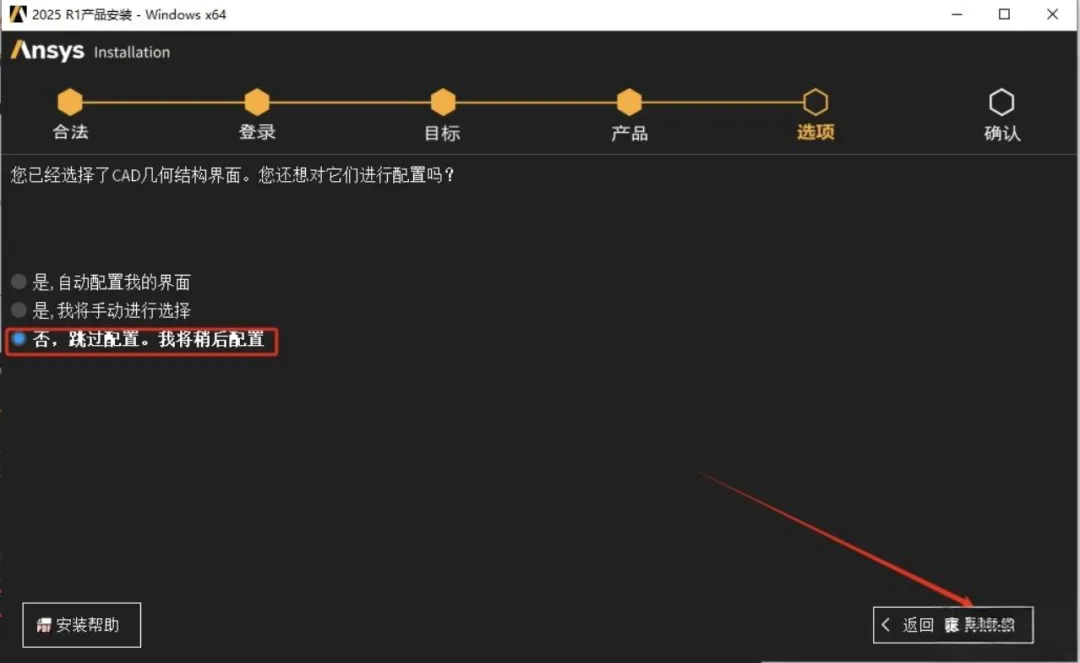Minimize the installer window
The width and height of the screenshot is (1080, 663).
[957, 14]
